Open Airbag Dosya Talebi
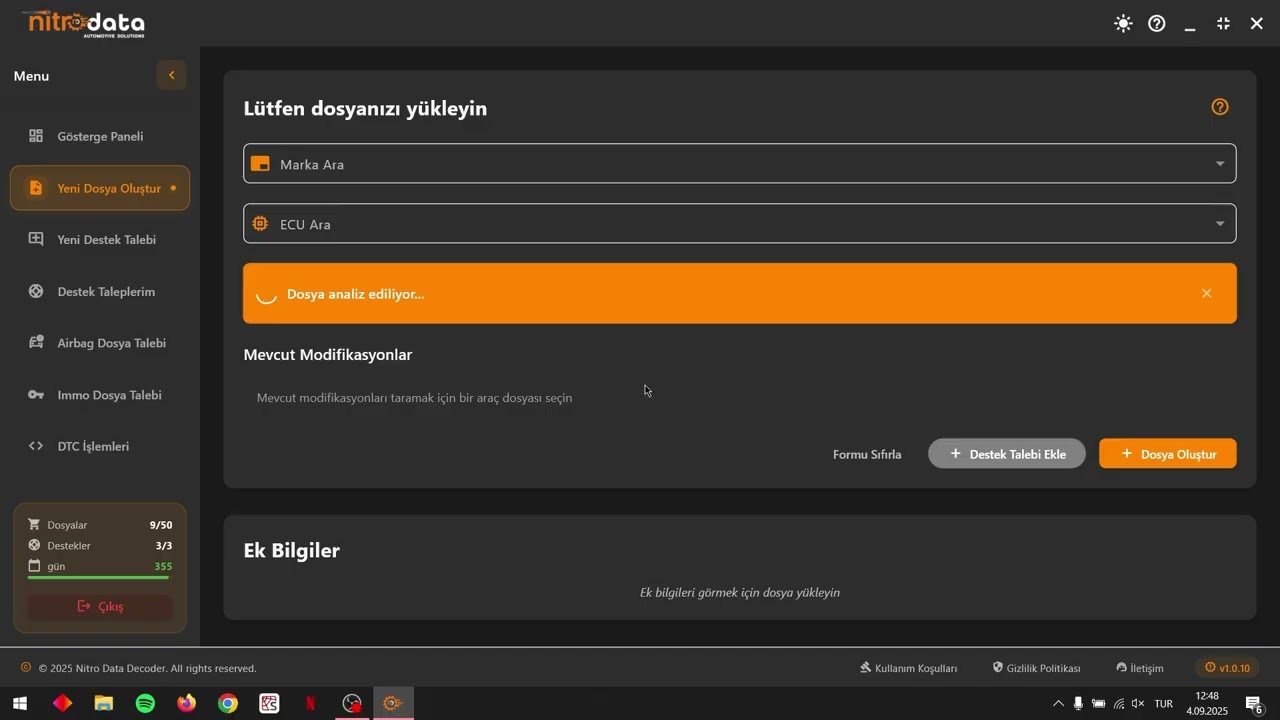The height and width of the screenshot is (720, 1280). tap(100, 343)
